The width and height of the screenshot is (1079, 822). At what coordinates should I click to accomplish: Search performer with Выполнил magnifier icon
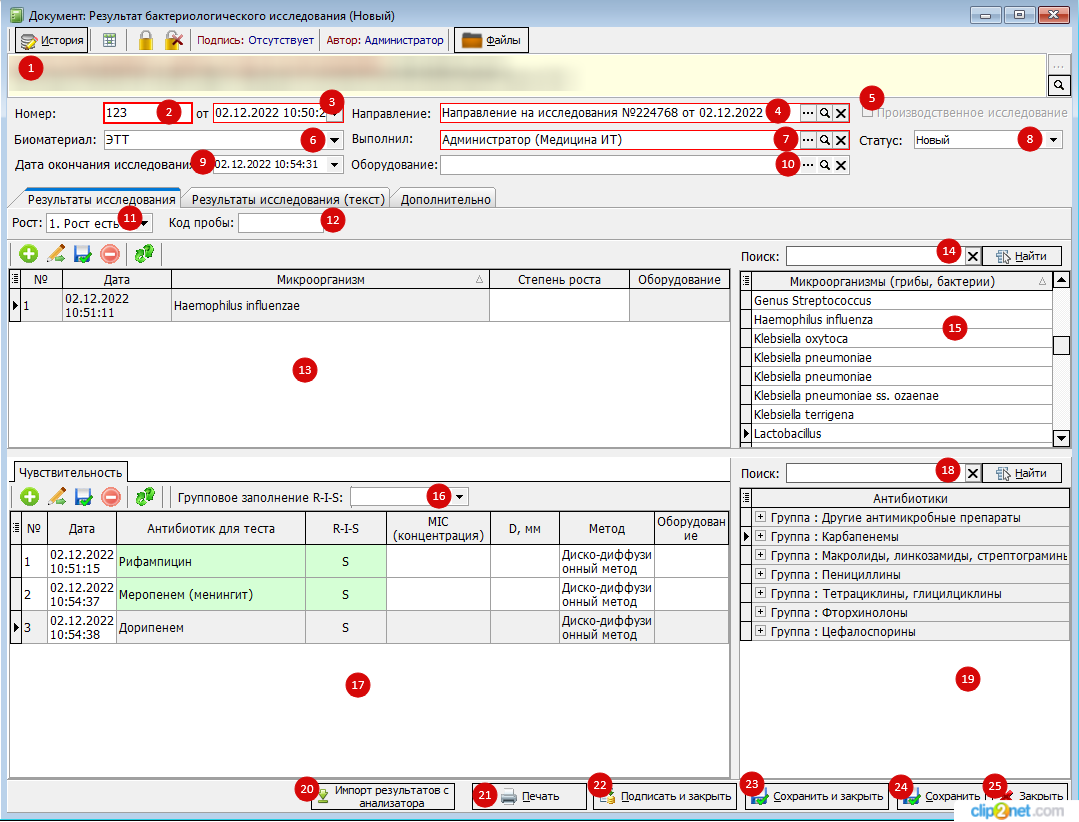[824, 140]
